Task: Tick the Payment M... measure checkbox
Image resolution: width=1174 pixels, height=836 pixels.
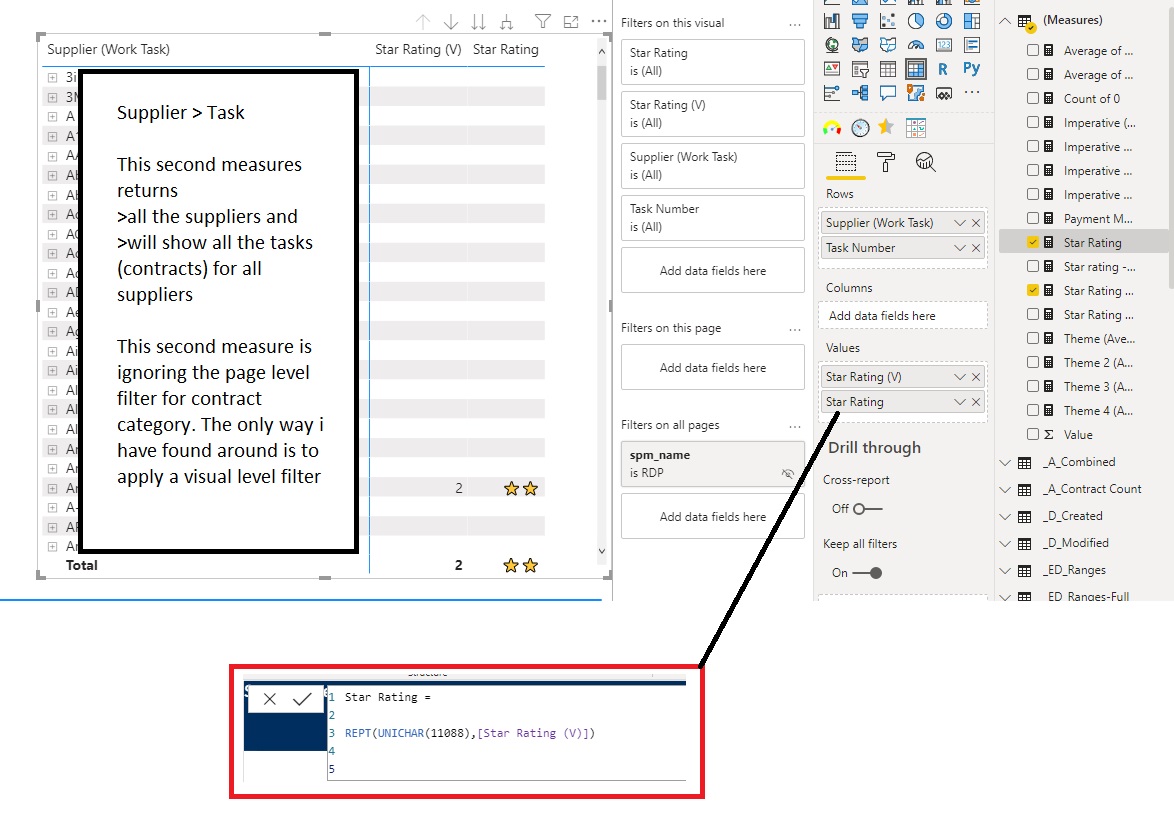Action: click(x=1033, y=219)
